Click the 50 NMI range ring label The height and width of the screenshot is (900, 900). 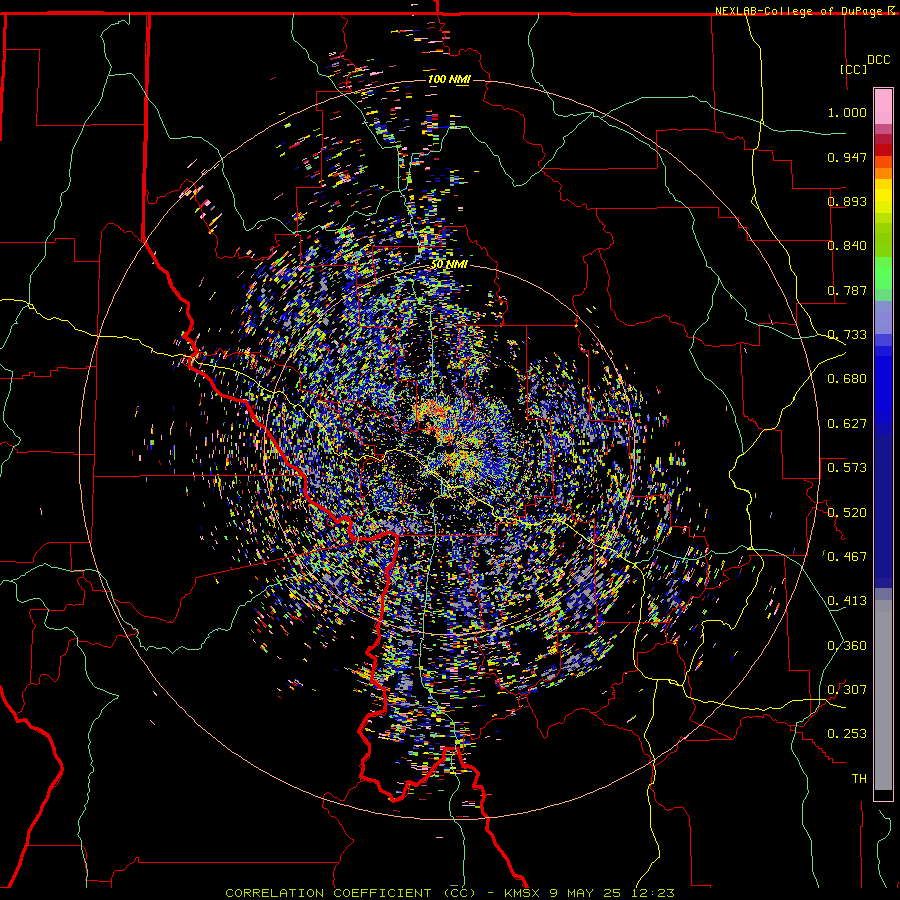click(x=449, y=265)
